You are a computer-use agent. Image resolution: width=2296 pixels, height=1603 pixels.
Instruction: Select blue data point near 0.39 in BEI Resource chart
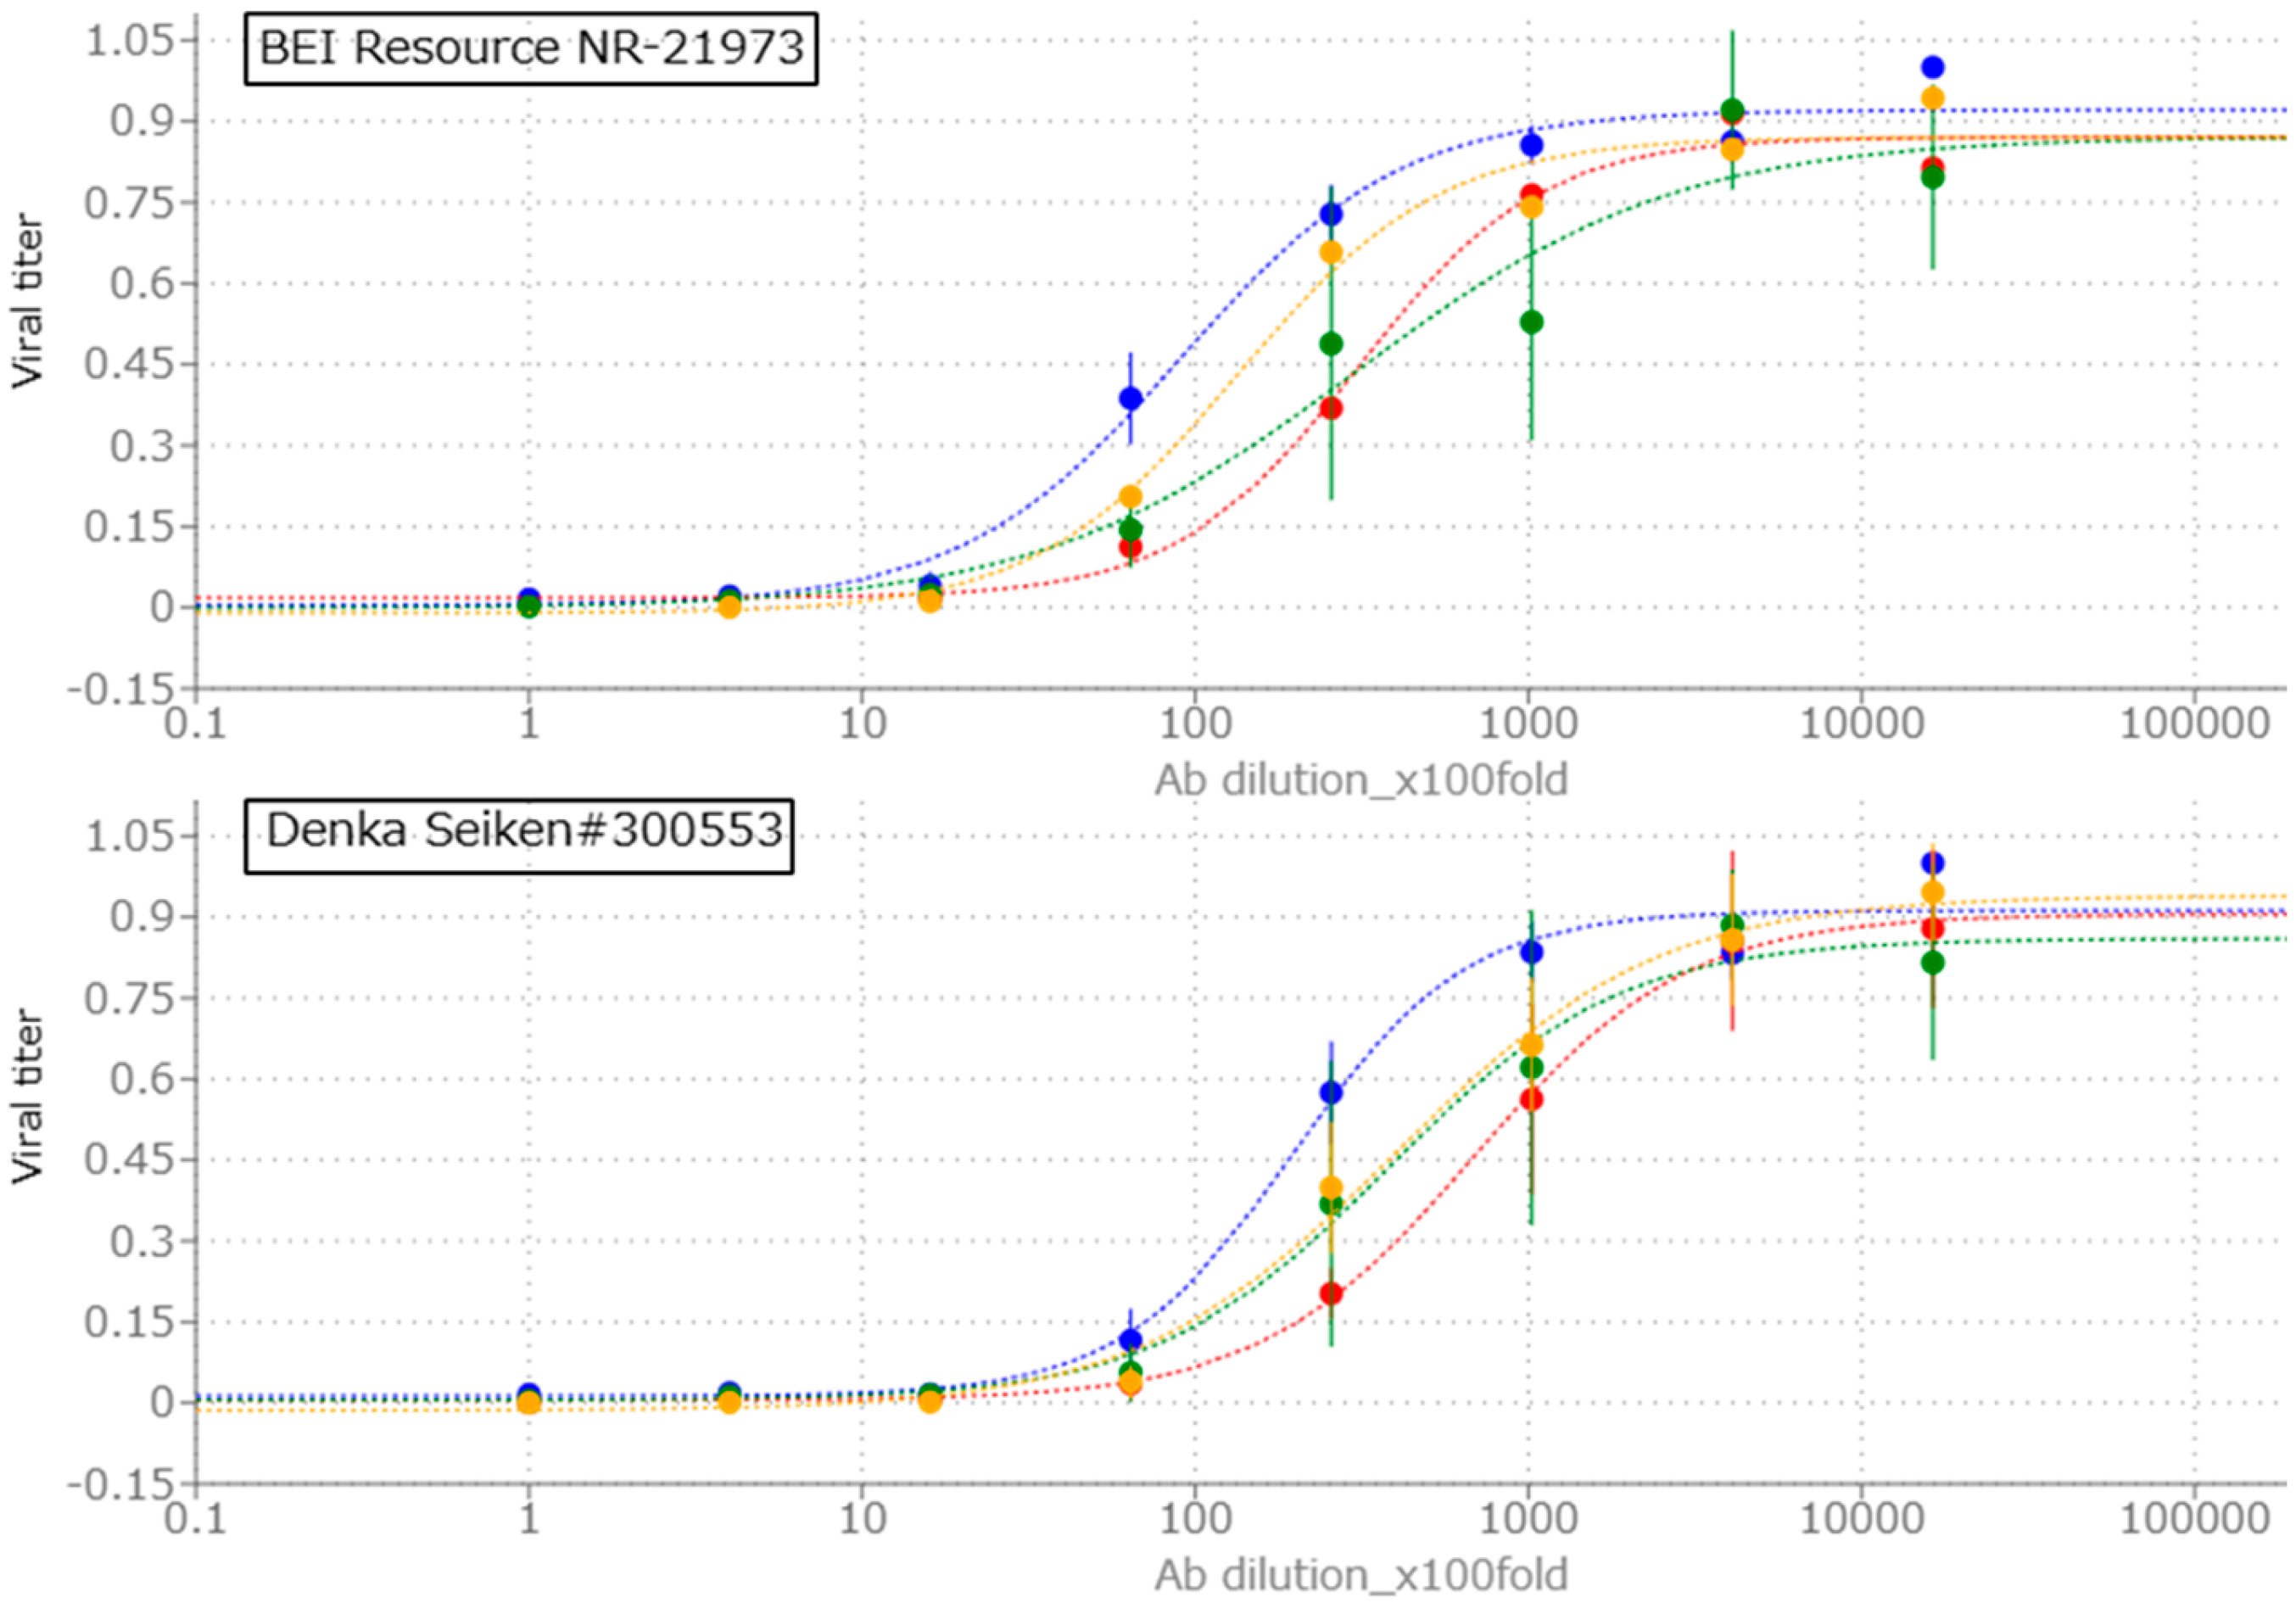[1131, 399]
